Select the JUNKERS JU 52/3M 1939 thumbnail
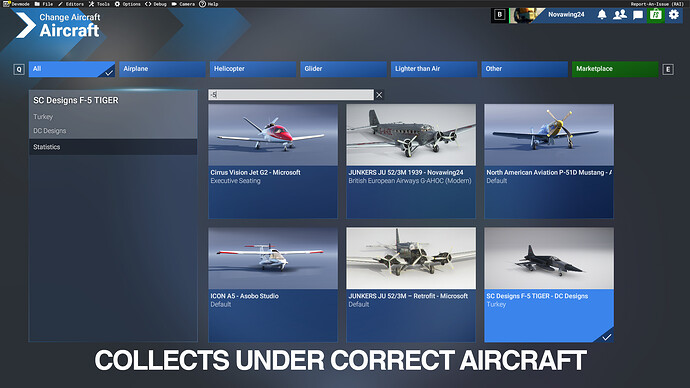 tap(411, 135)
